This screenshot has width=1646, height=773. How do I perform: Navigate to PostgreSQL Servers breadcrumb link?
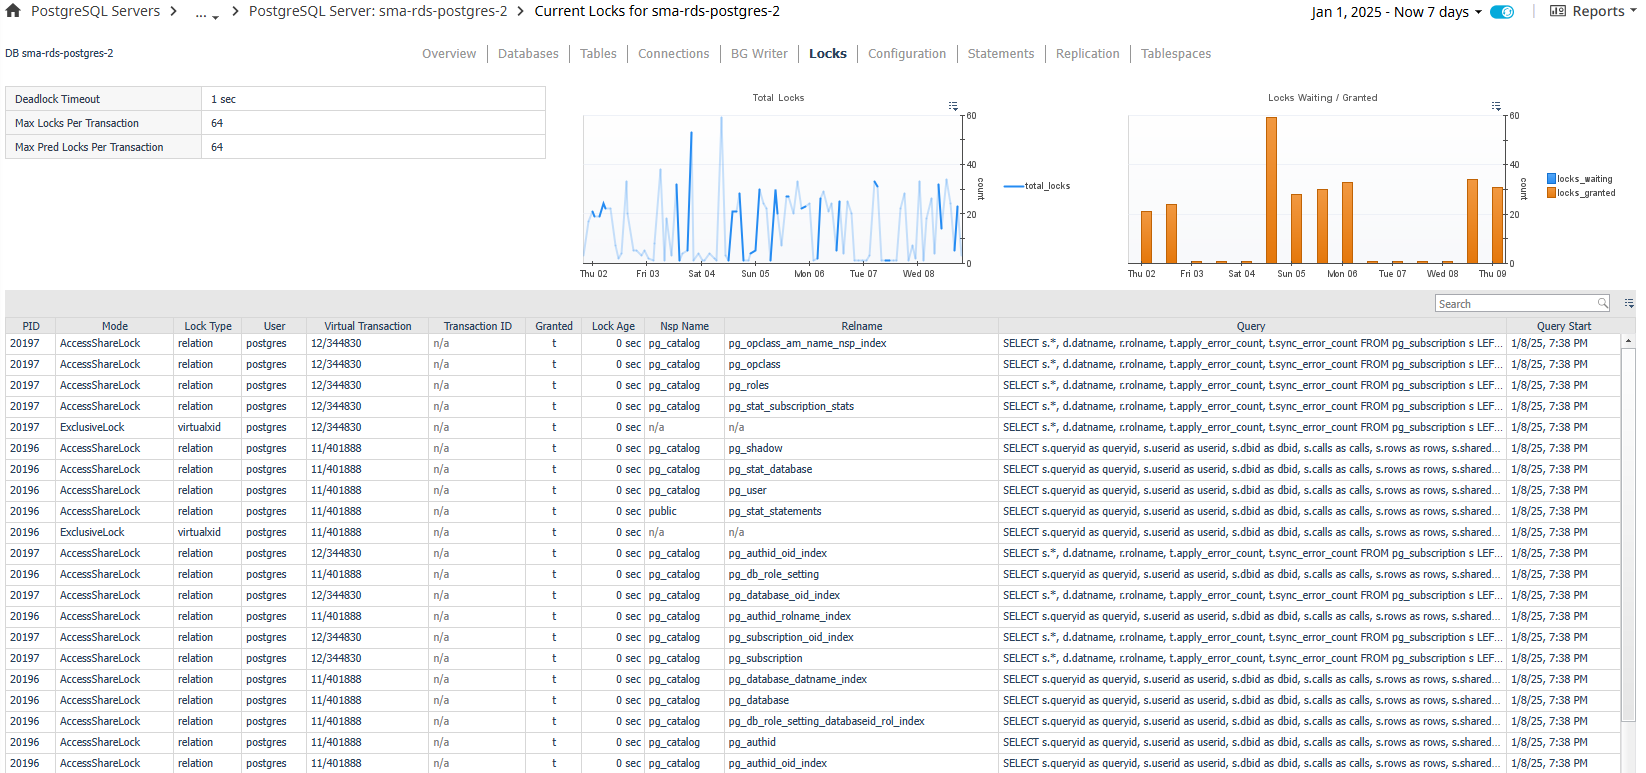pos(95,11)
